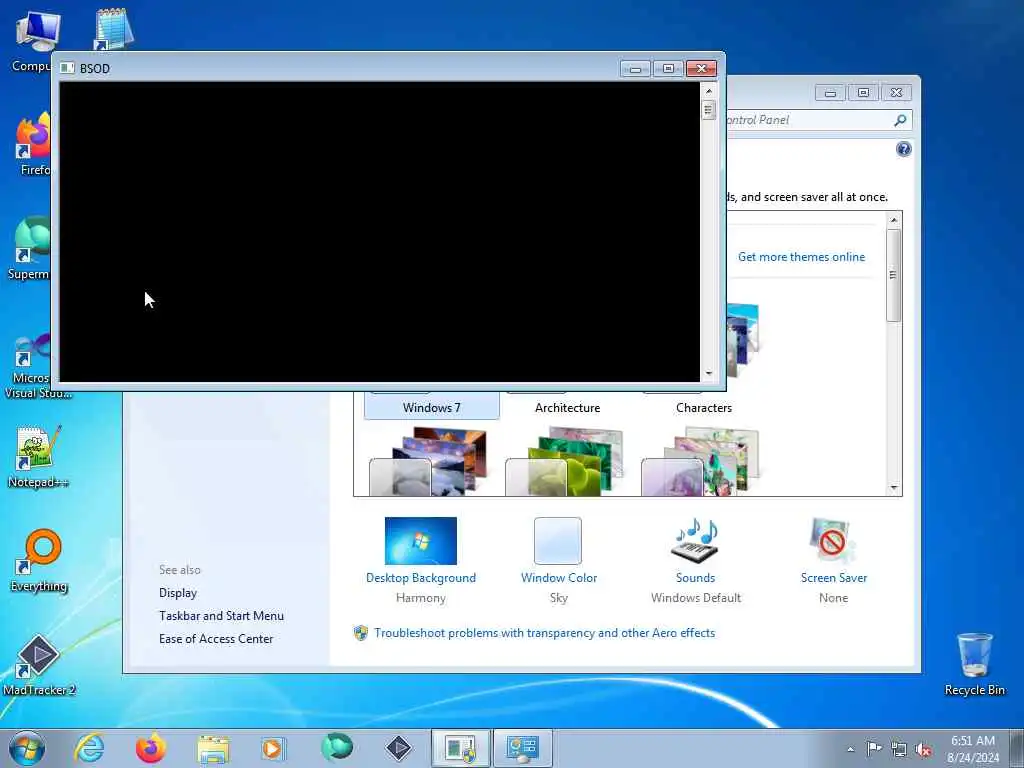Select the MadTracker 2 desktop shortcut
The width and height of the screenshot is (1024, 768).
coord(39,664)
